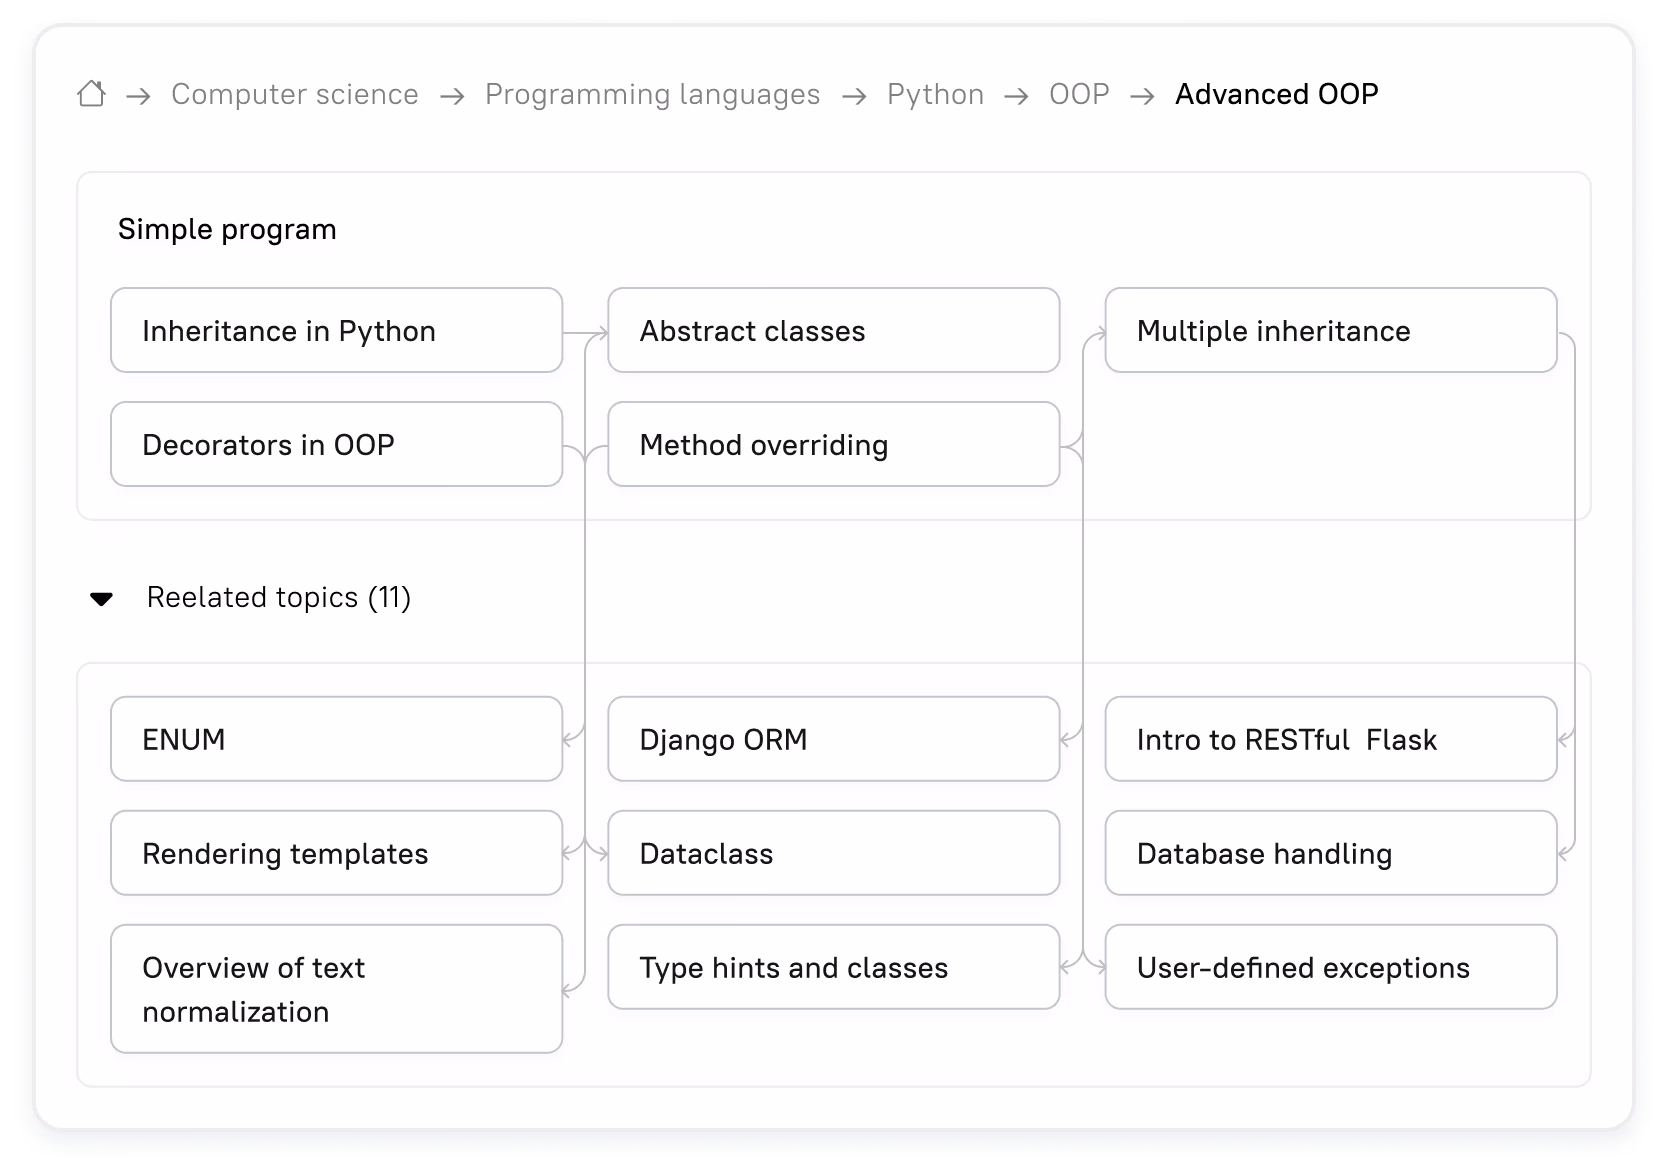Click the Advanced OOP breadcrumb item
The width and height of the screenshot is (1667, 1171).
[1277, 94]
